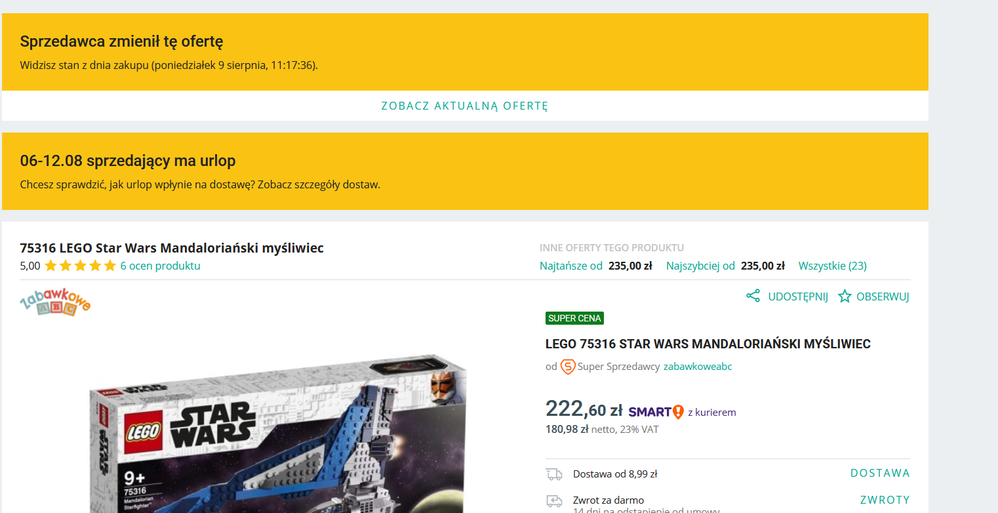This screenshot has width=998, height=513.
Task: Click the free returns box icon
Action: pos(554,501)
